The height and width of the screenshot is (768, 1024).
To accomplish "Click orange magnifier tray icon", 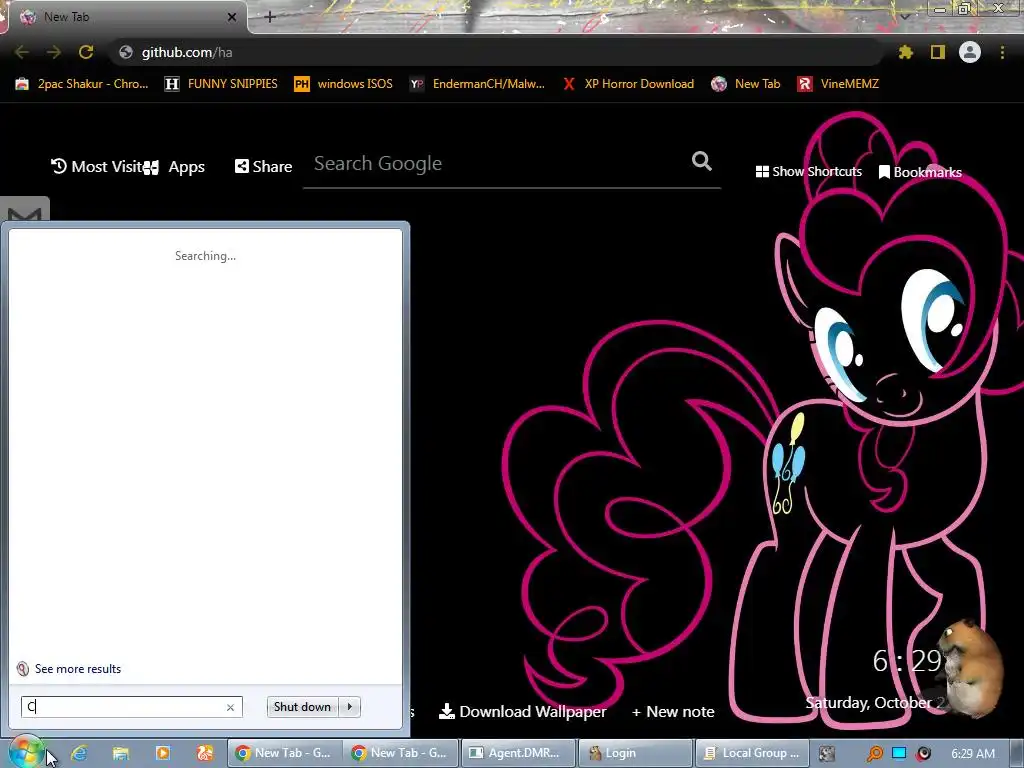I will coord(875,754).
